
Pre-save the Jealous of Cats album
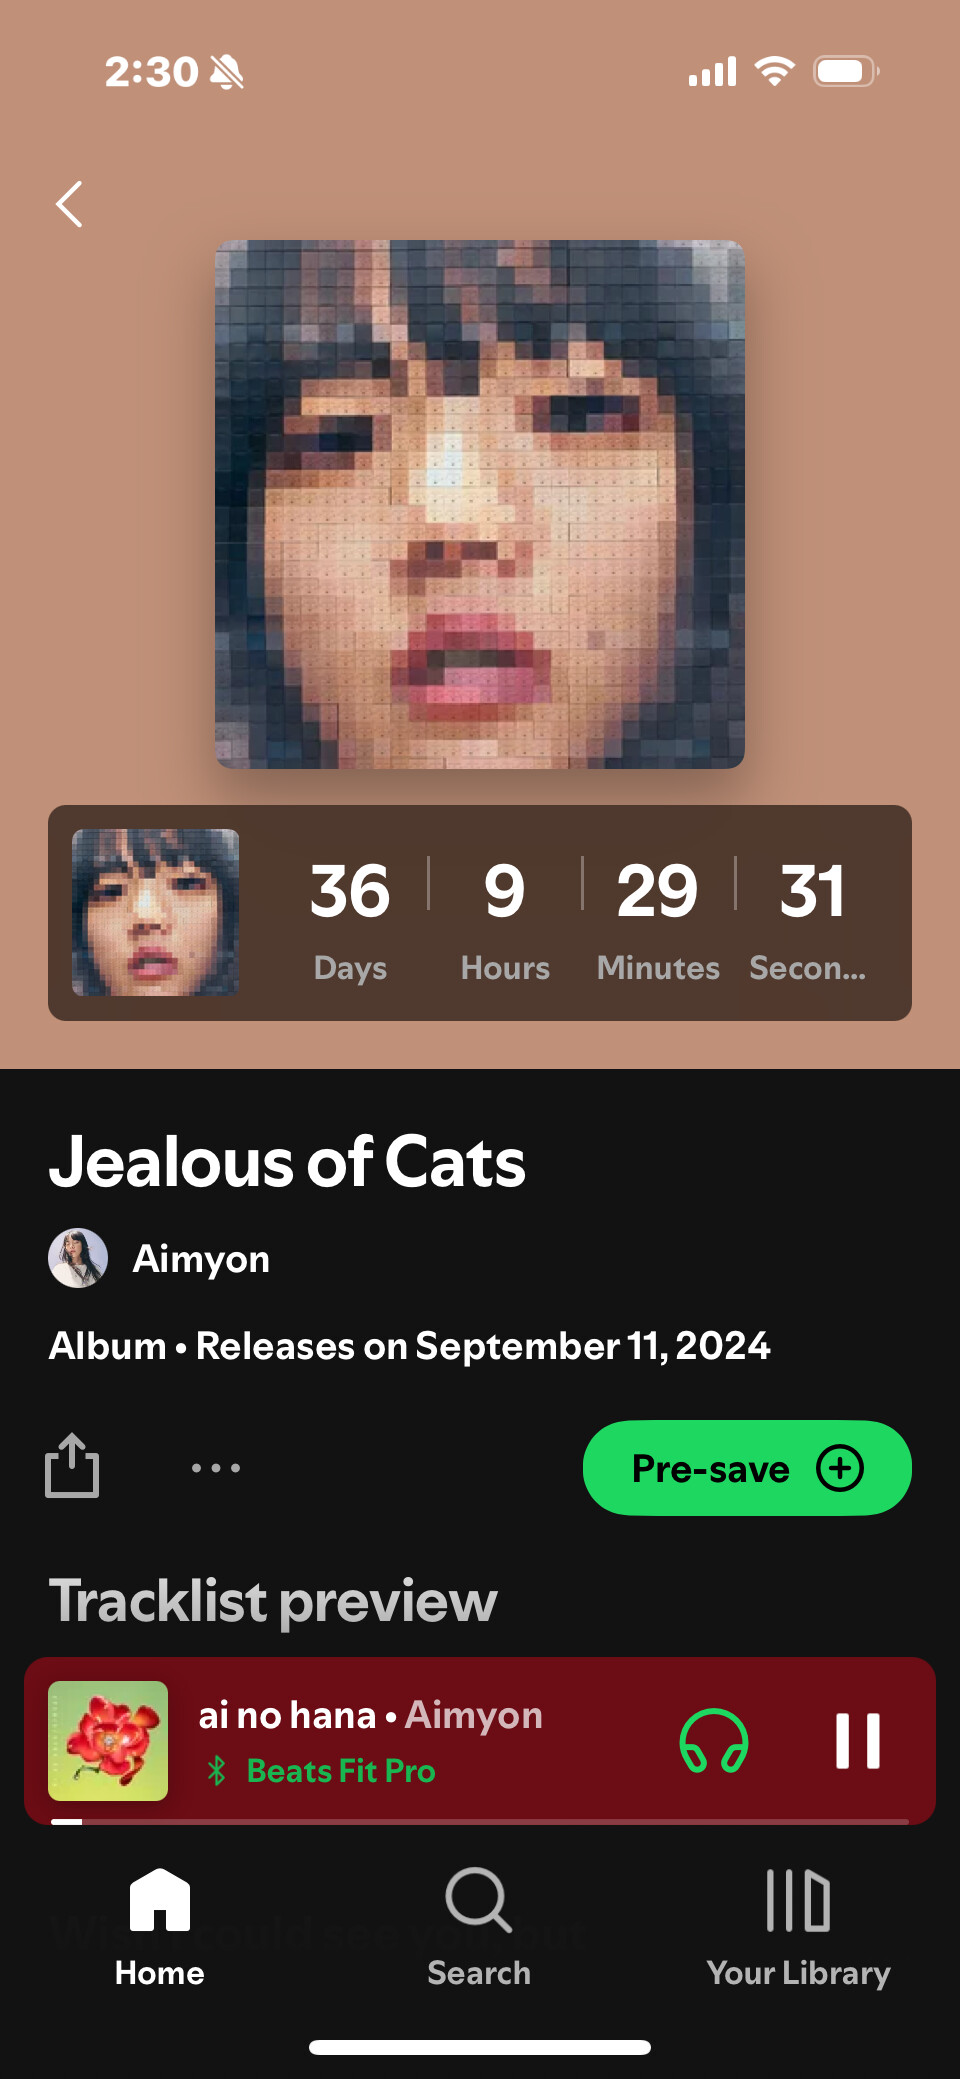747,1468
